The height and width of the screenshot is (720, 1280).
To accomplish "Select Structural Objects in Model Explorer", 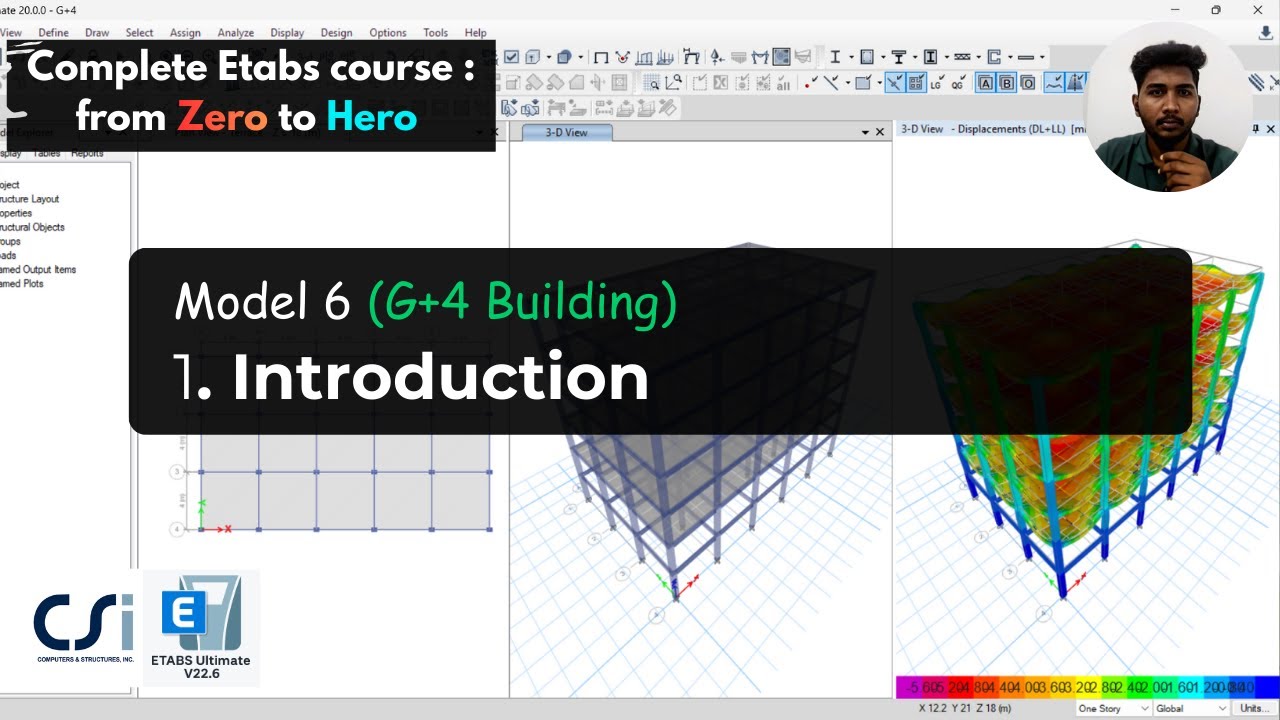I will click(32, 227).
